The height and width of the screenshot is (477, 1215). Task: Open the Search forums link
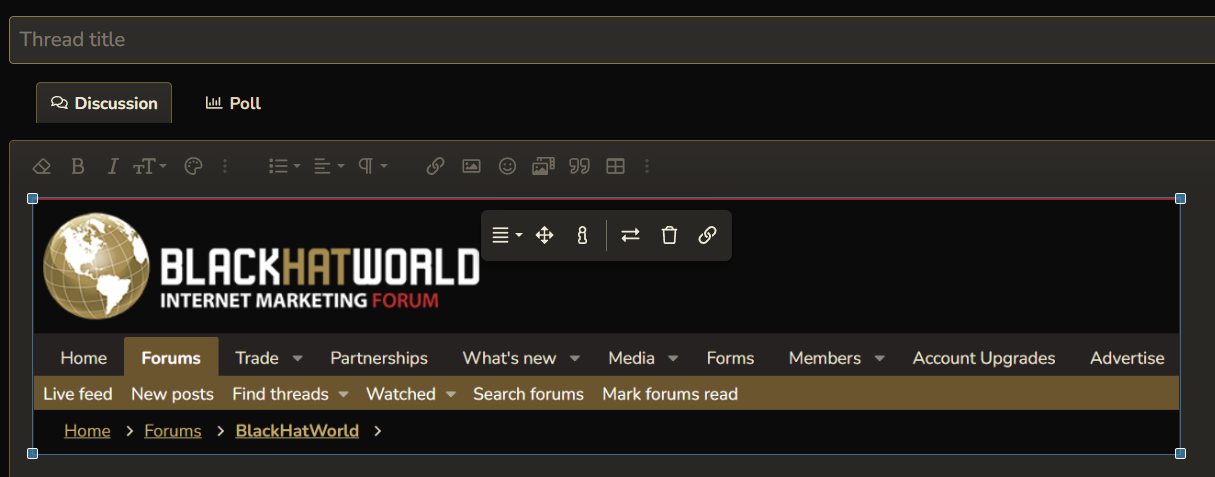click(x=528, y=394)
